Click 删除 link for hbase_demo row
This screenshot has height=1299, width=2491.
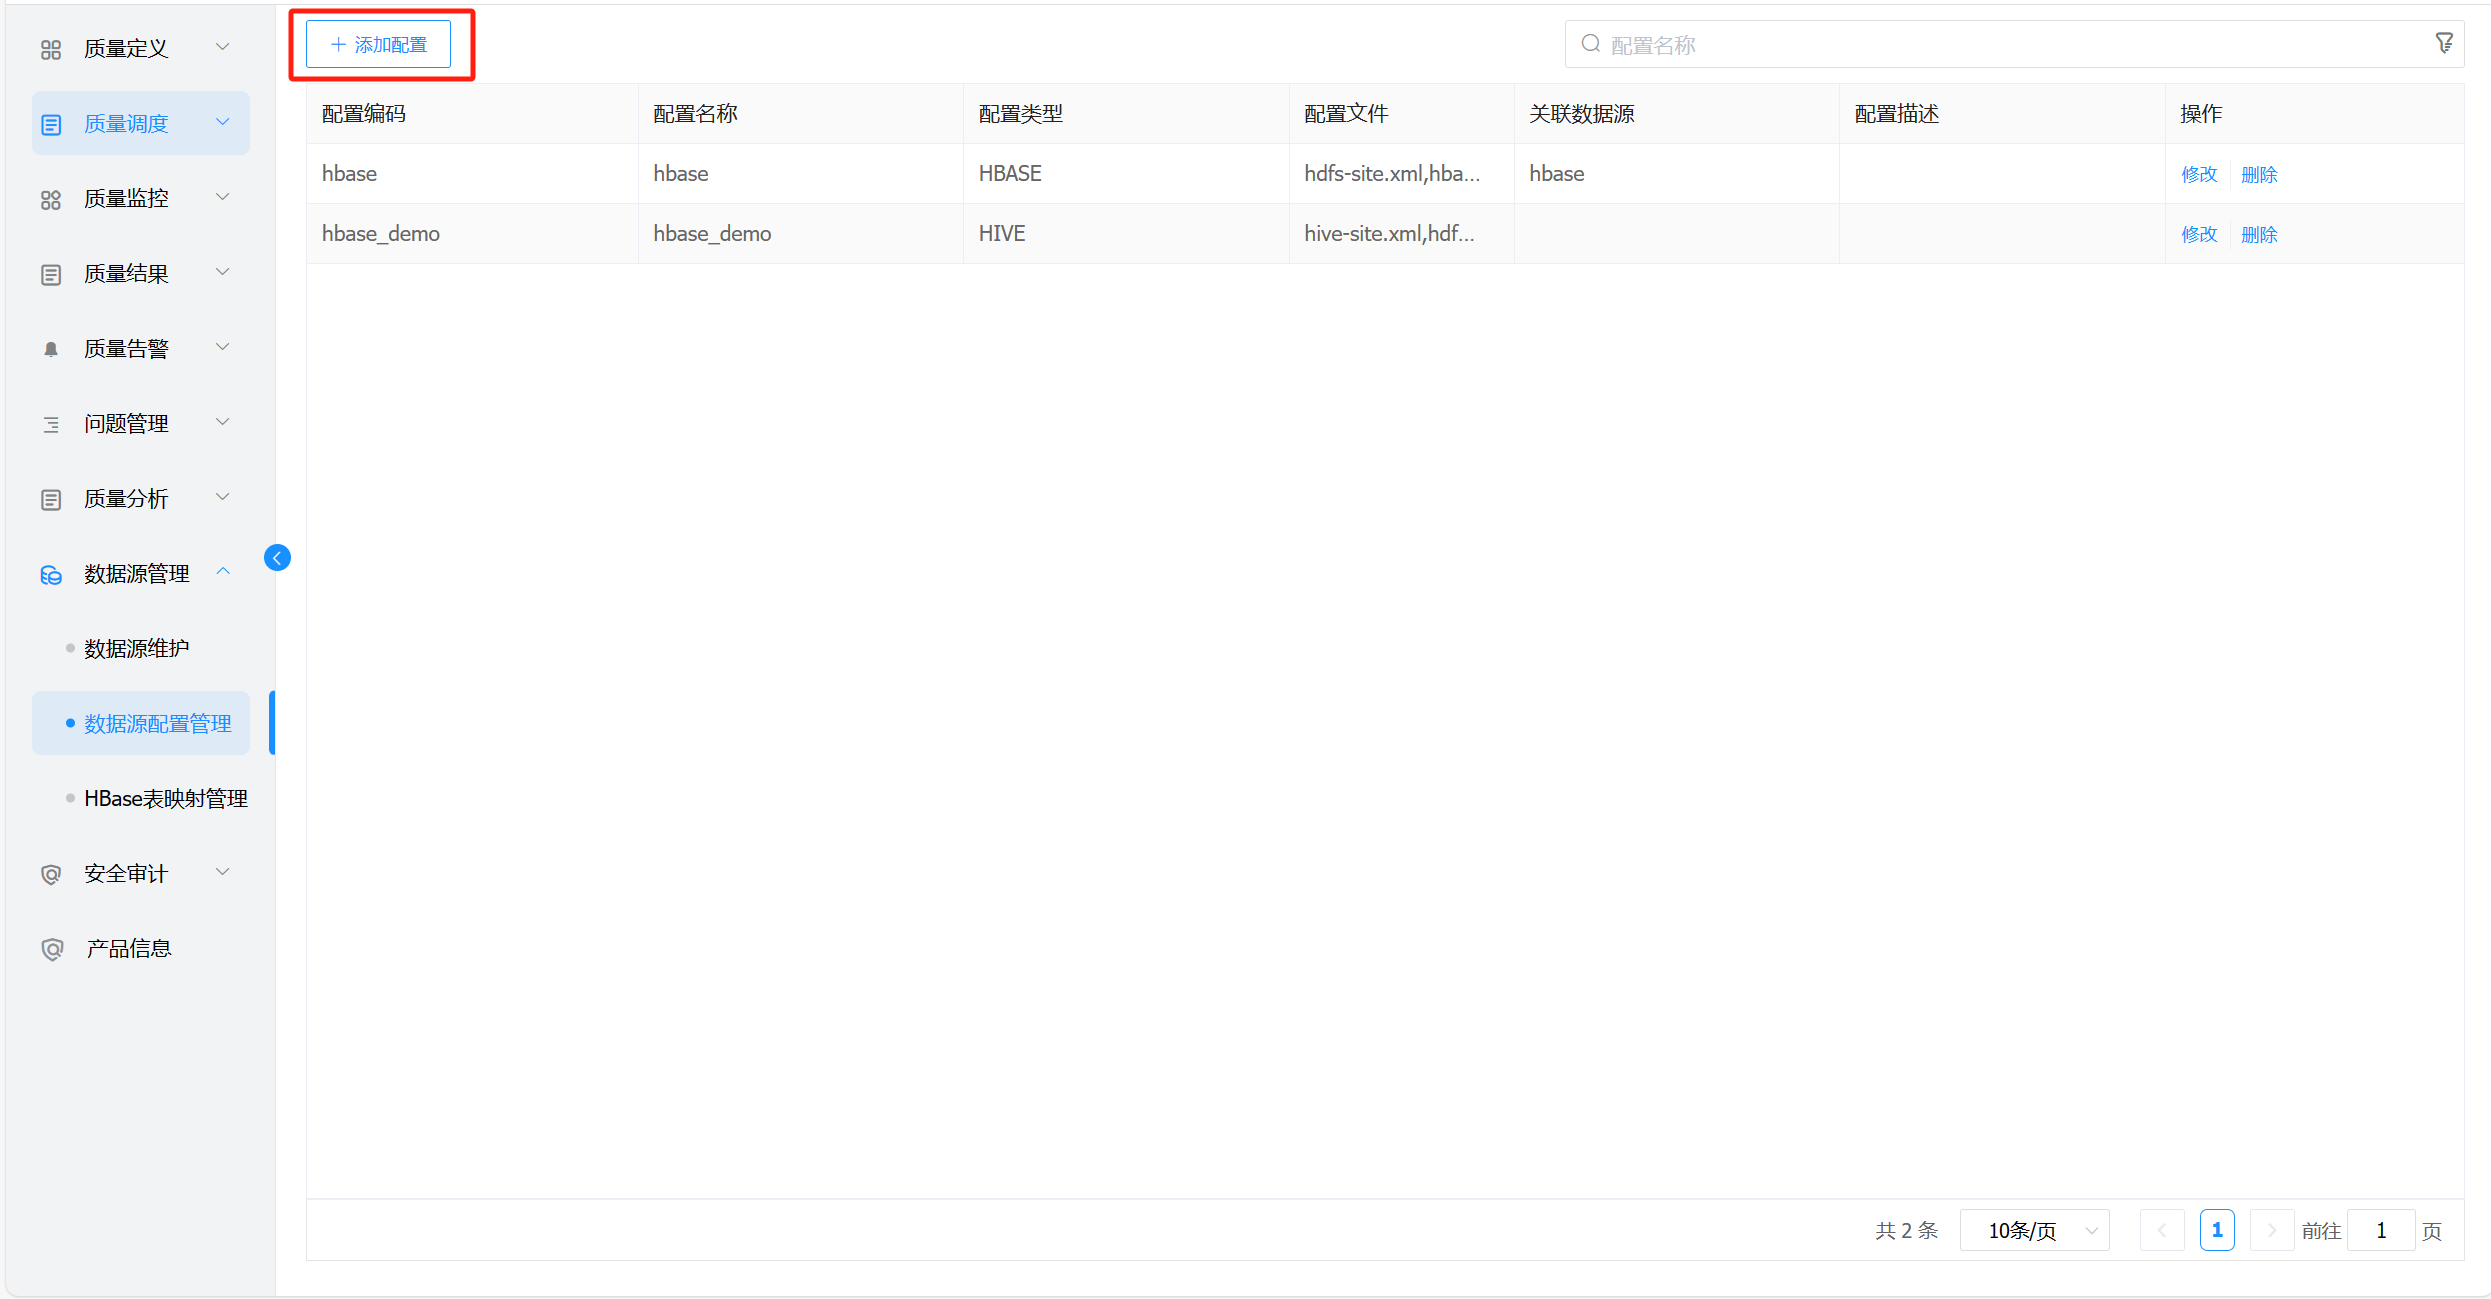(2258, 234)
